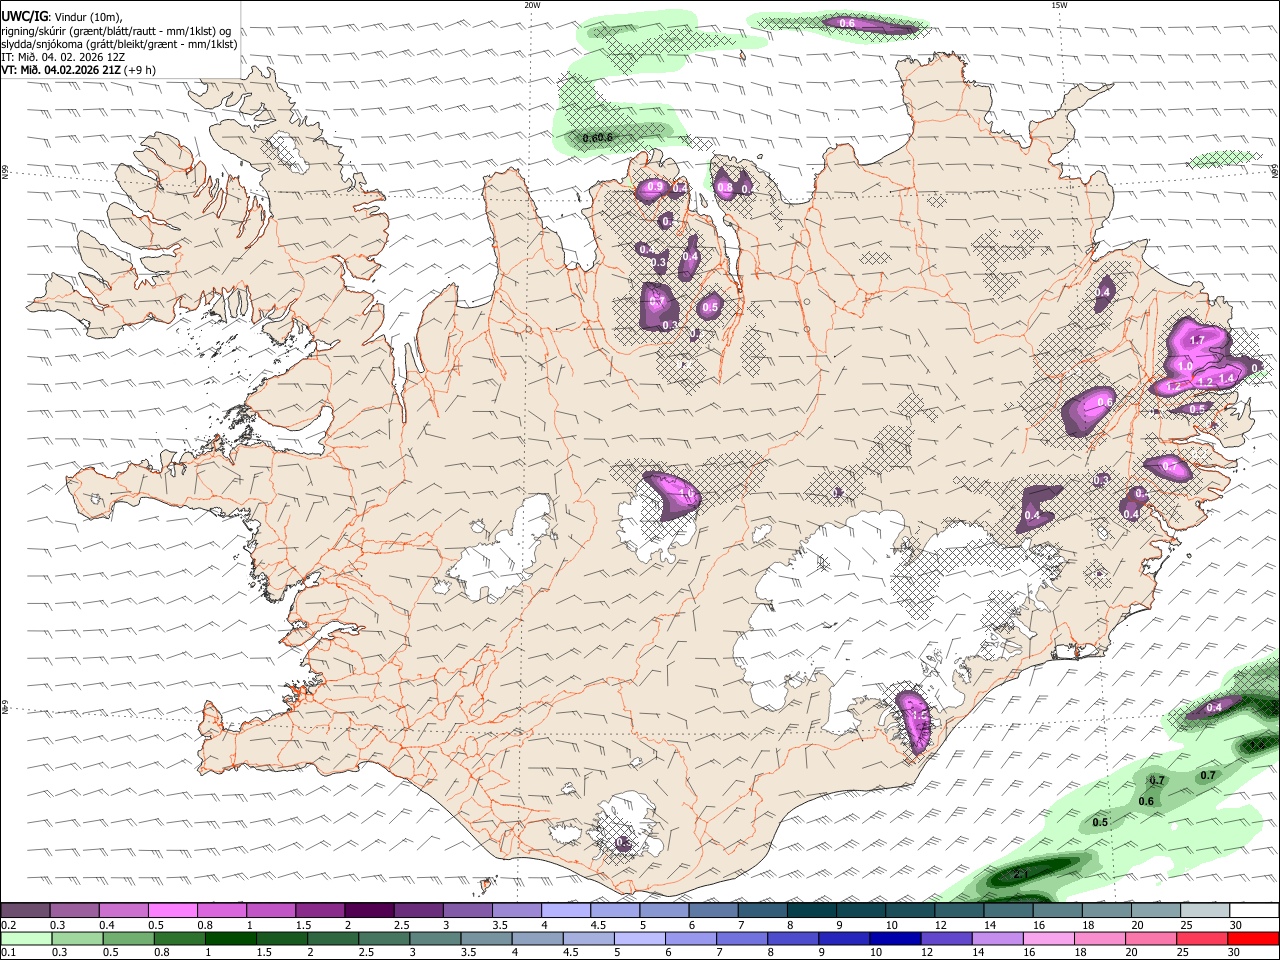Select the upper scale swatch between 12 and 14
The height and width of the screenshot is (960, 1280).
[959, 911]
